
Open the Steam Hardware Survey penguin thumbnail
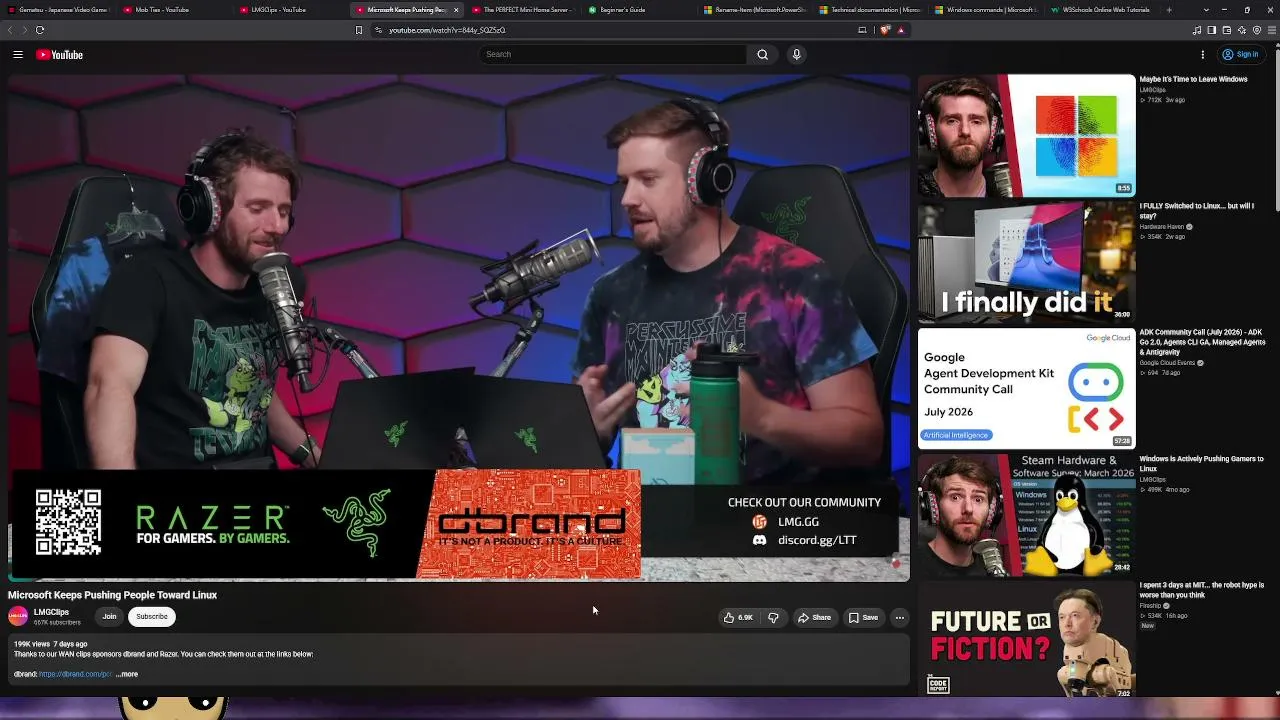point(1026,515)
